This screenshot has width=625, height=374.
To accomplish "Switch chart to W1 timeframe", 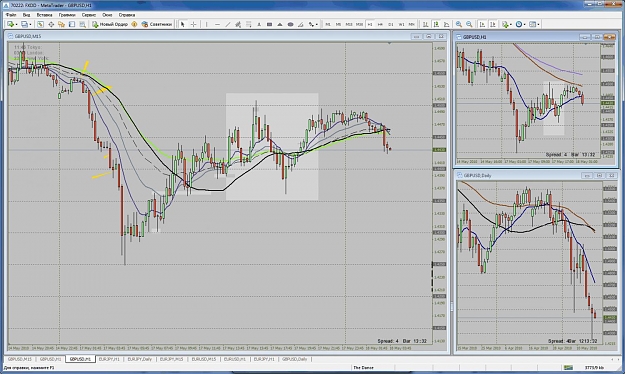I will tap(401, 24).
